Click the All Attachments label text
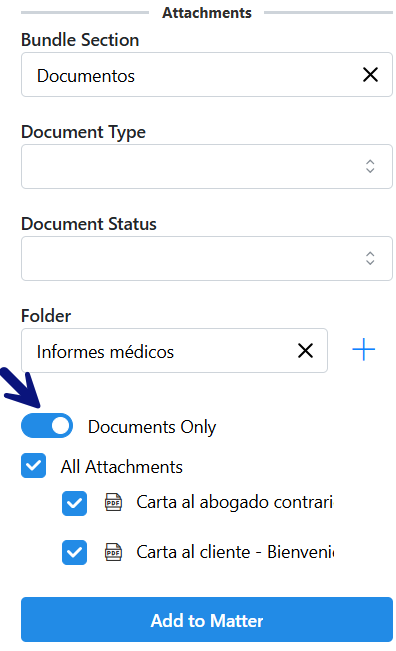Image resolution: width=396 pixels, height=651 pixels. (122, 467)
